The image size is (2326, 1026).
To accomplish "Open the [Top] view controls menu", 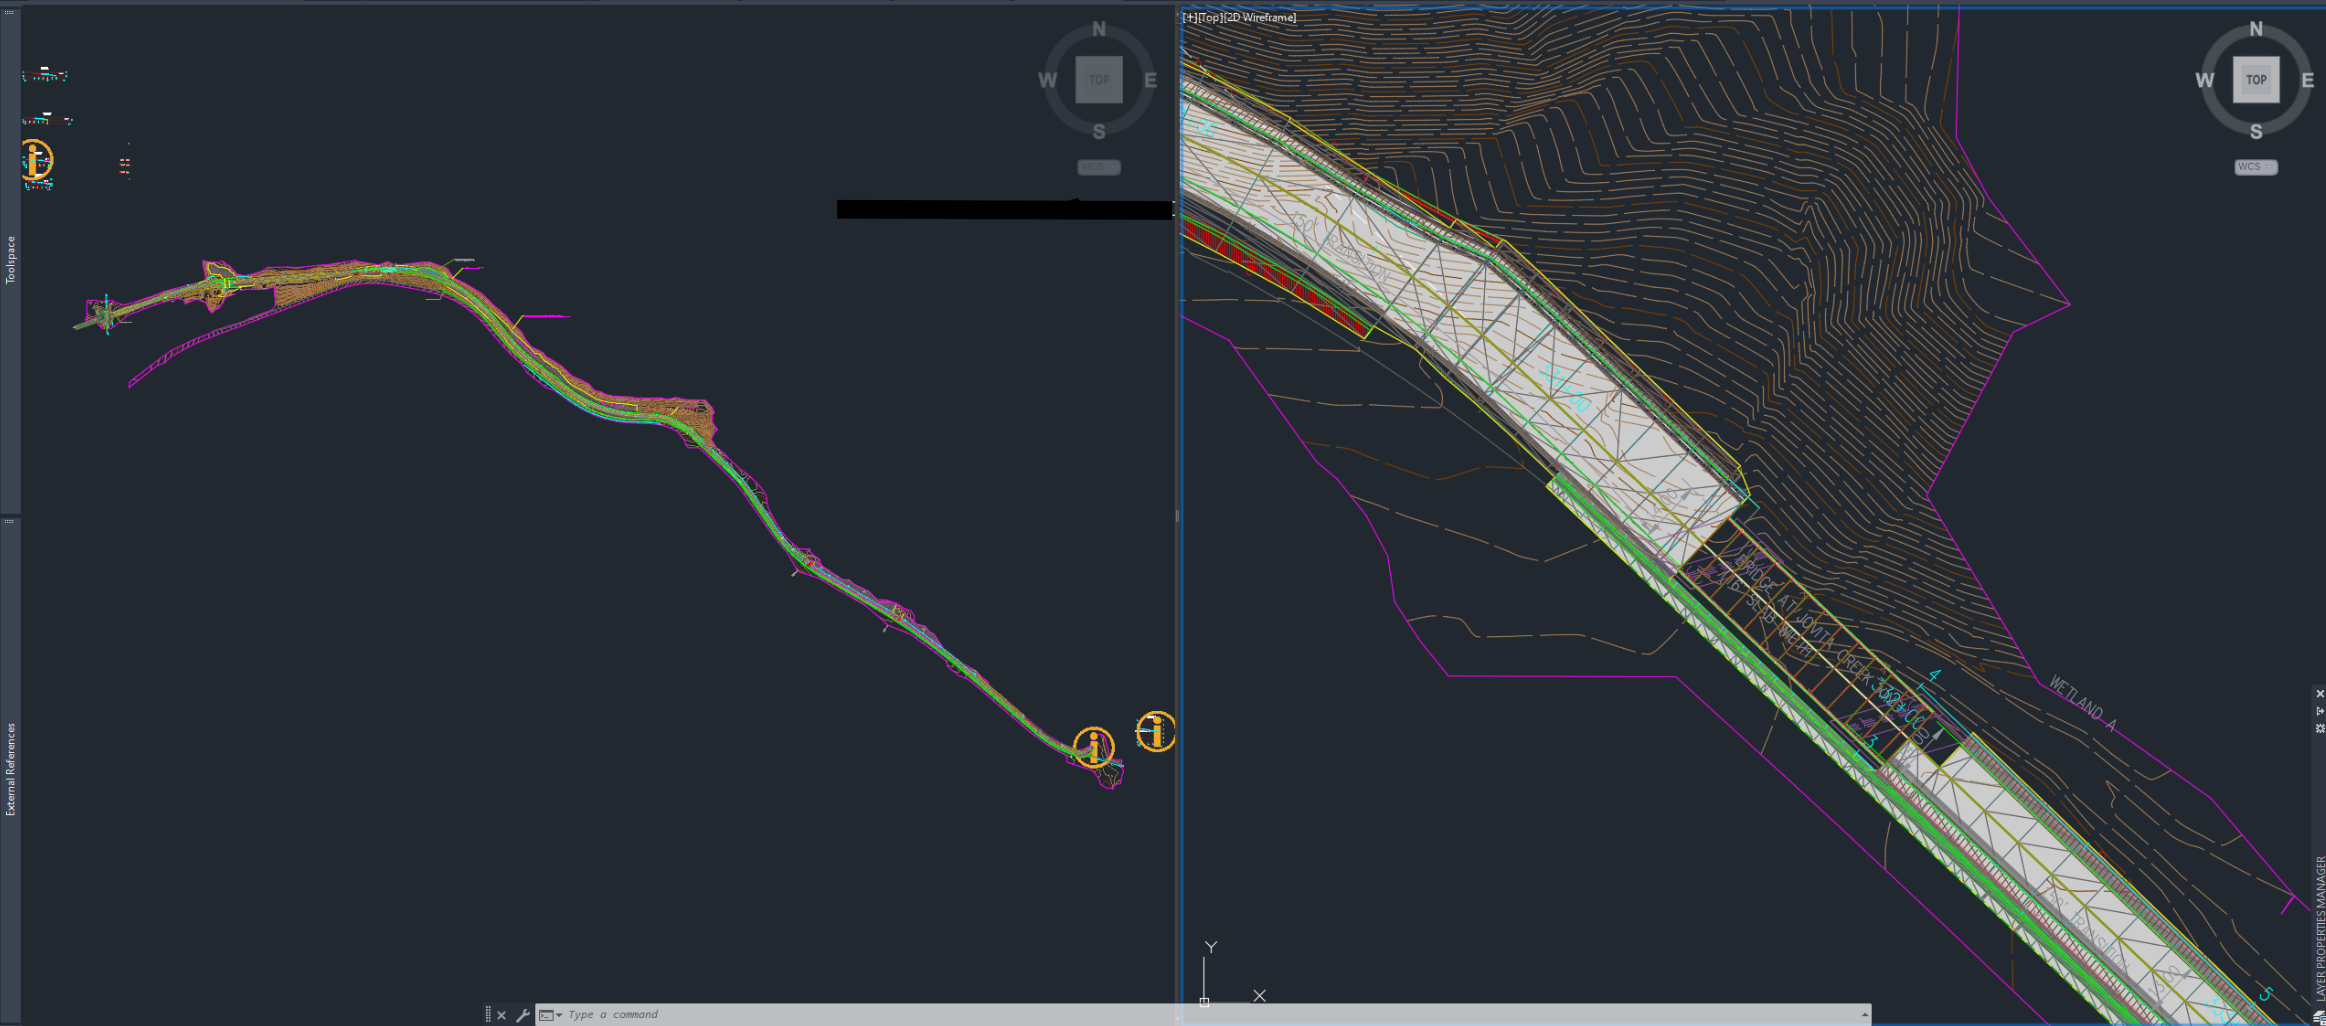I will point(1212,18).
